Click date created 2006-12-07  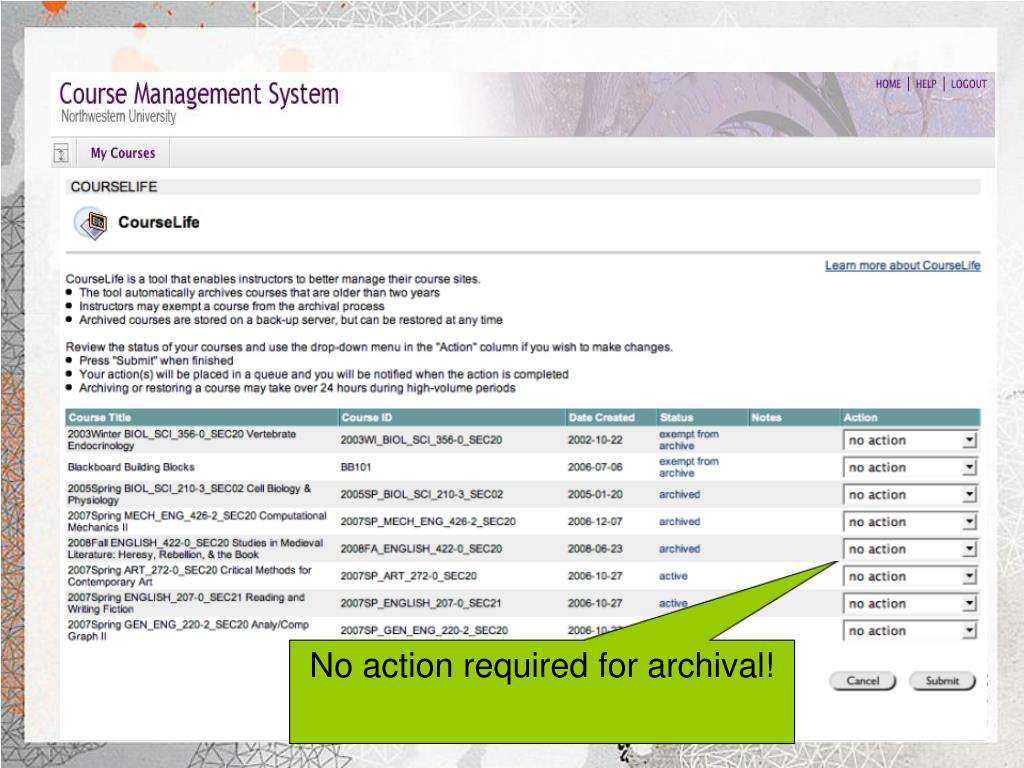pos(595,522)
